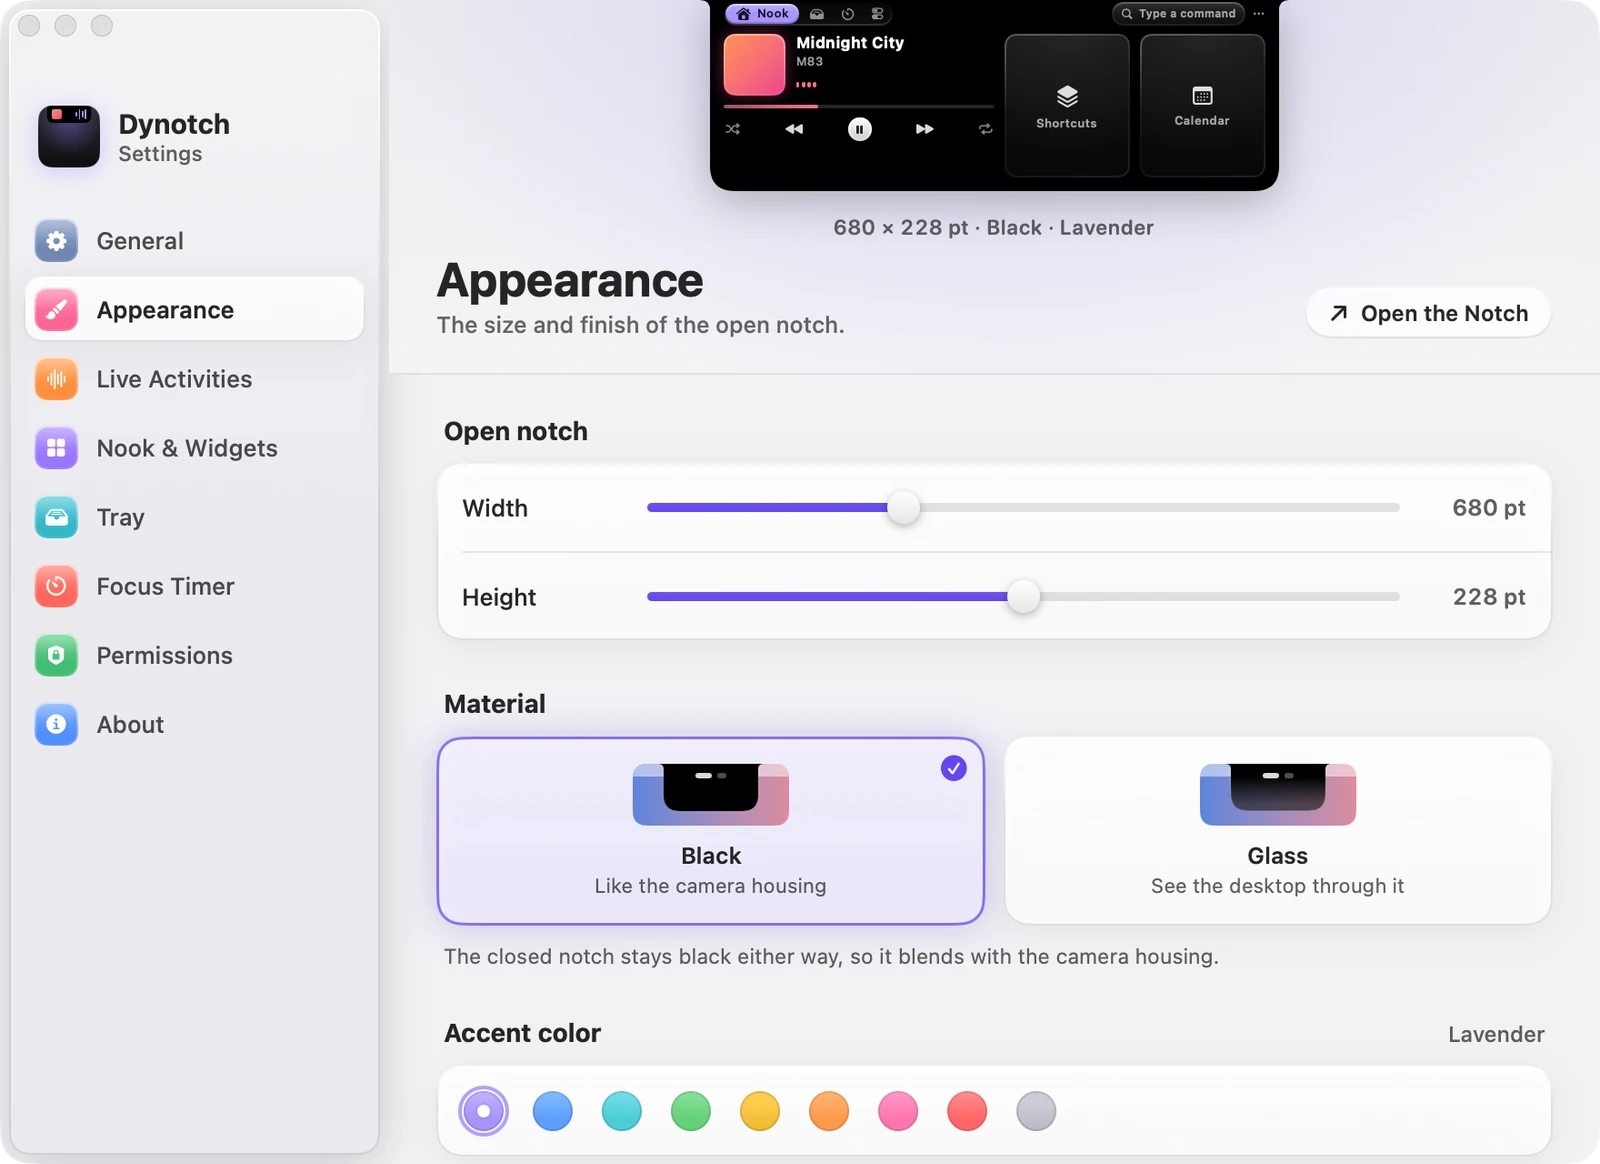
Task: Select the green accent color swatch
Action: click(691, 1111)
